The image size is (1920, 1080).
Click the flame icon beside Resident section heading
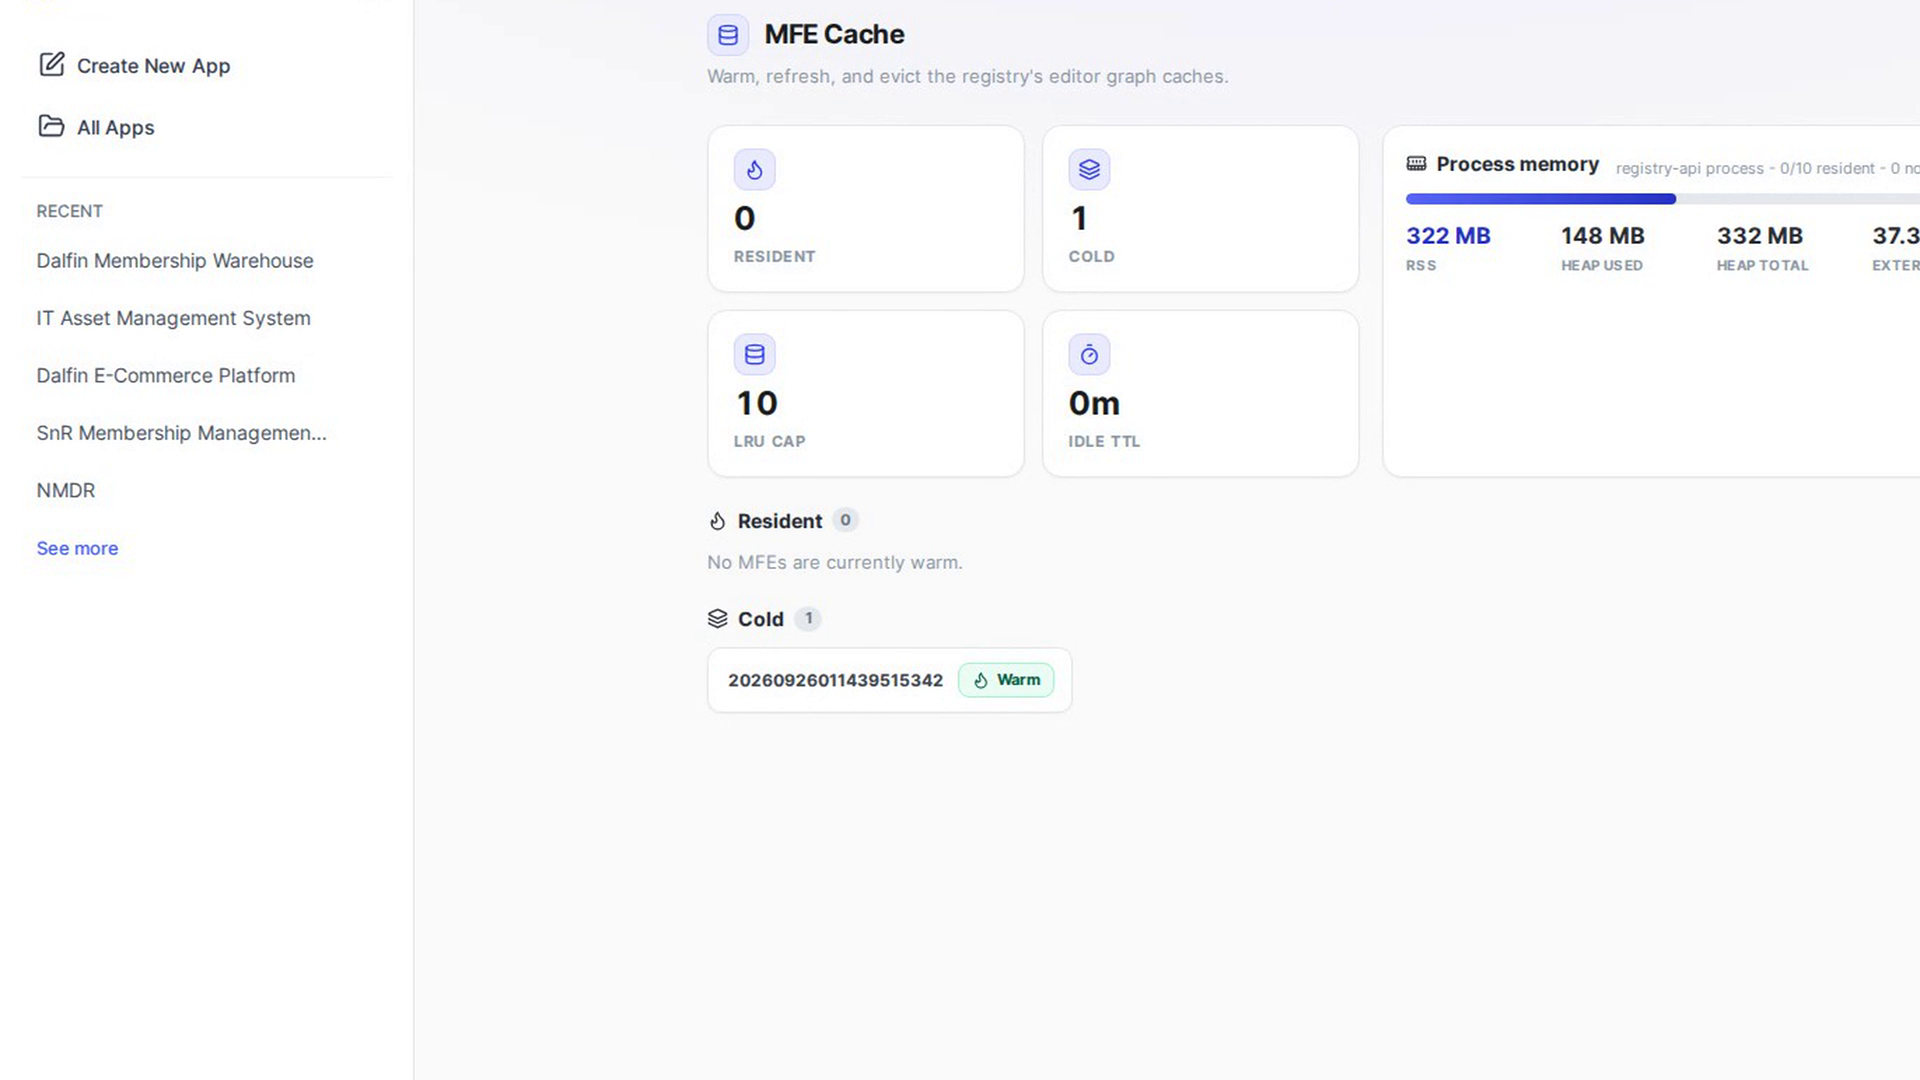717,521
